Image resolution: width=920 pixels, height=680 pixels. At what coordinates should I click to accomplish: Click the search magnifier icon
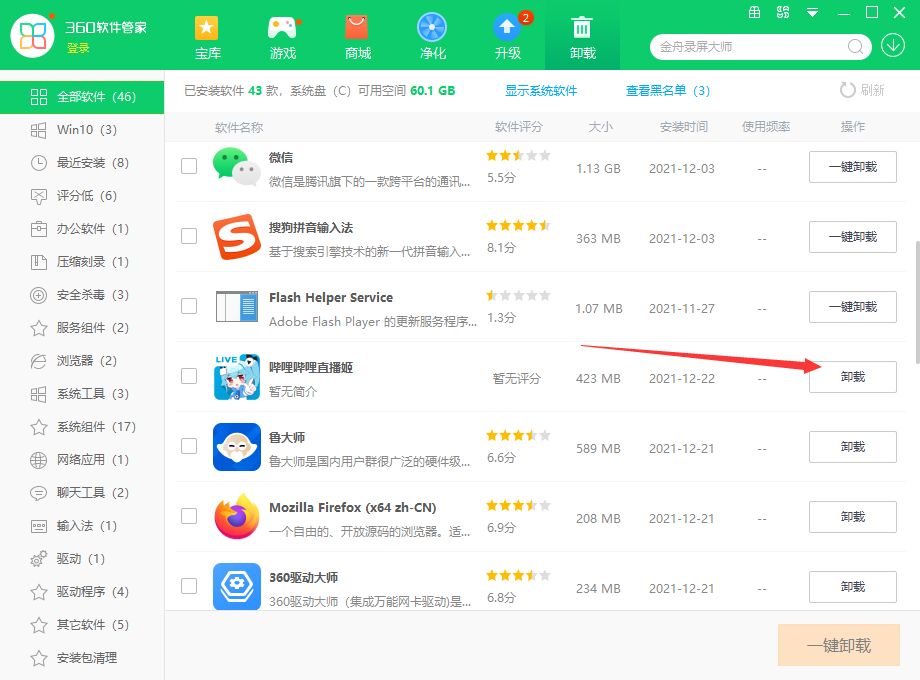[x=855, y=46]
